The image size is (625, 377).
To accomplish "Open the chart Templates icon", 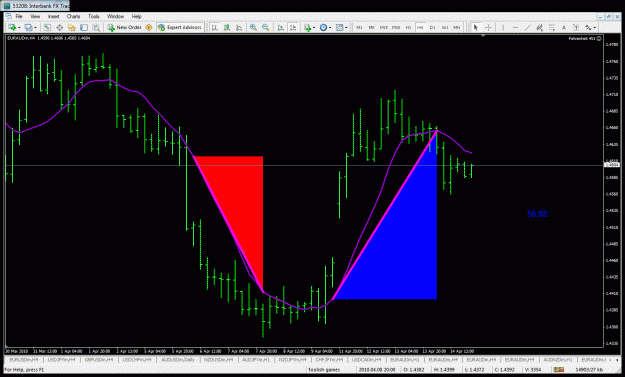I will [340, 27].
